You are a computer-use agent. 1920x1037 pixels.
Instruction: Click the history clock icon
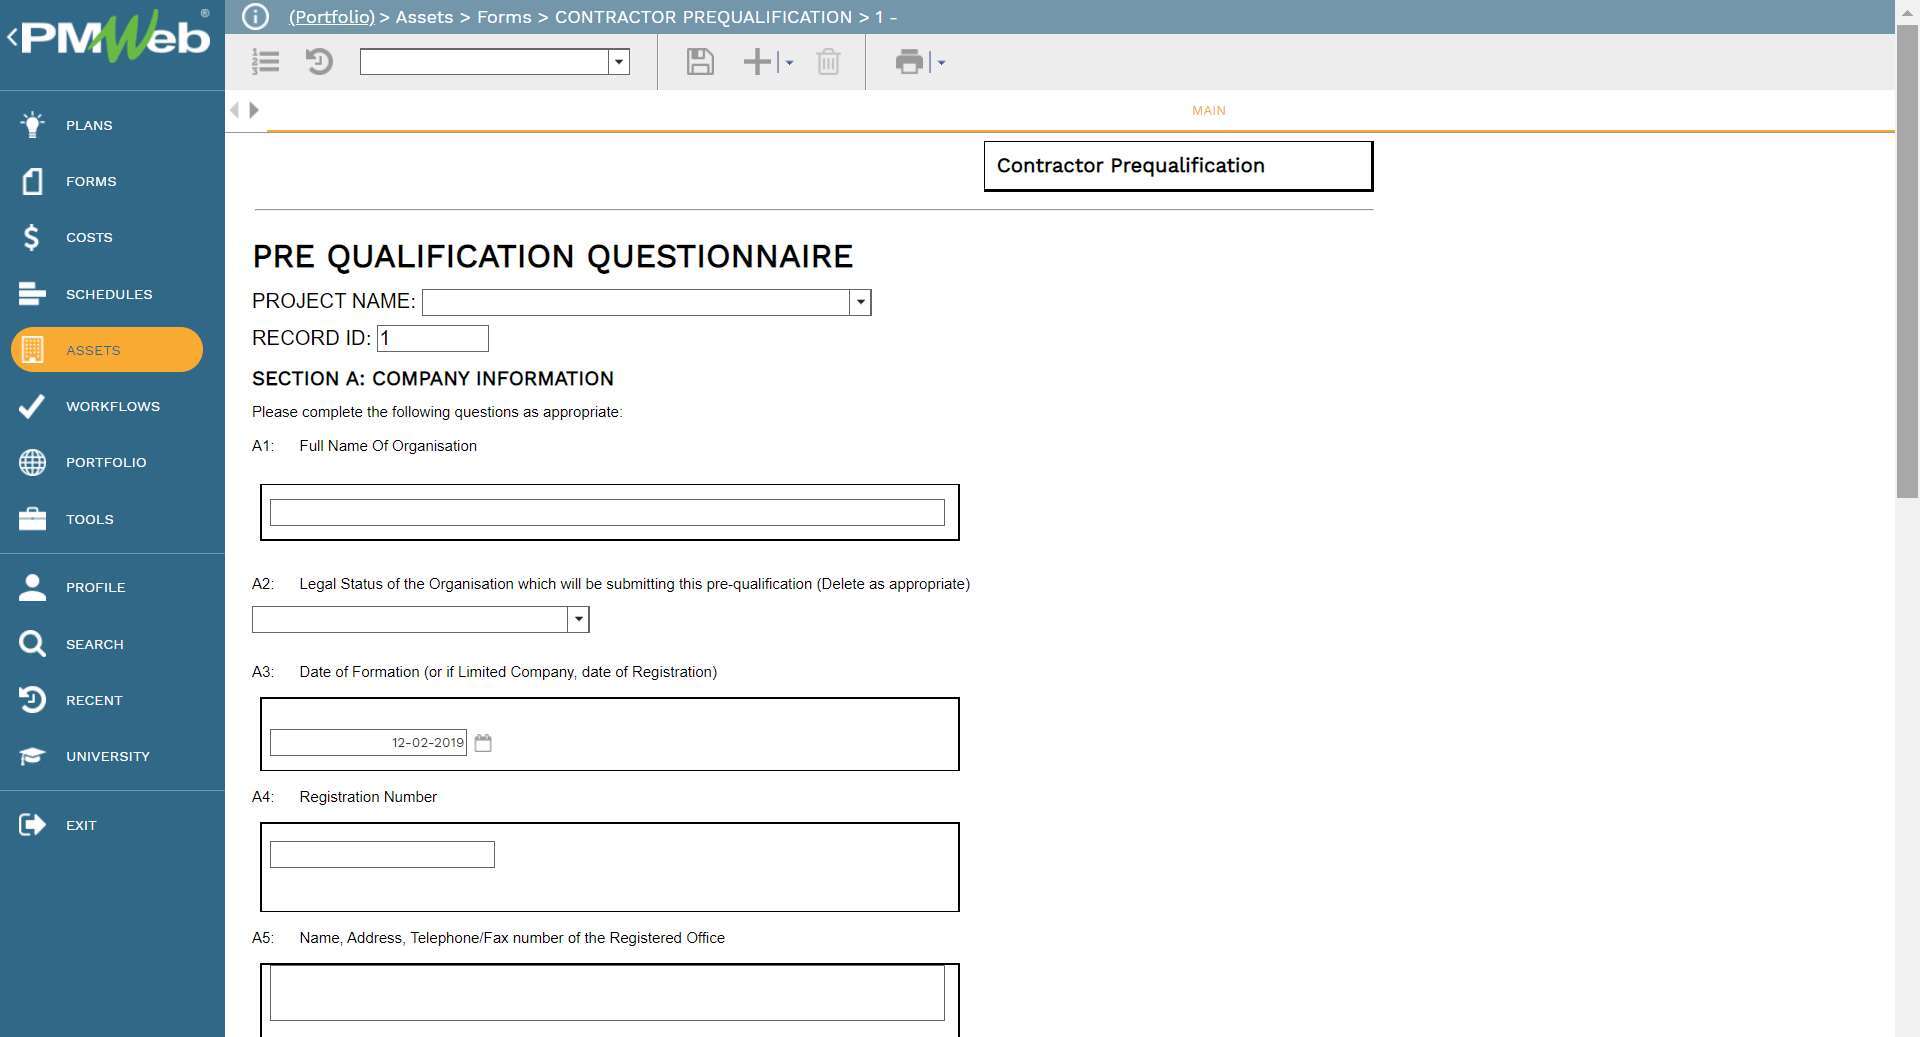(x=319, y=62)
